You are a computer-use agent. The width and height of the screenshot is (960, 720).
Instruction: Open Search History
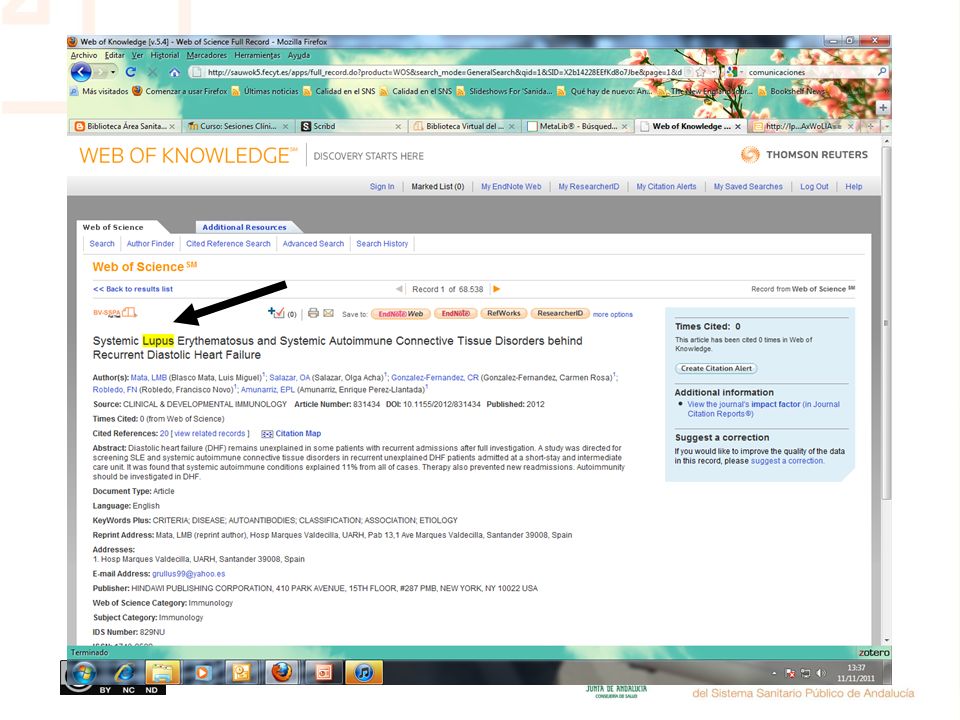coord(382,244)
